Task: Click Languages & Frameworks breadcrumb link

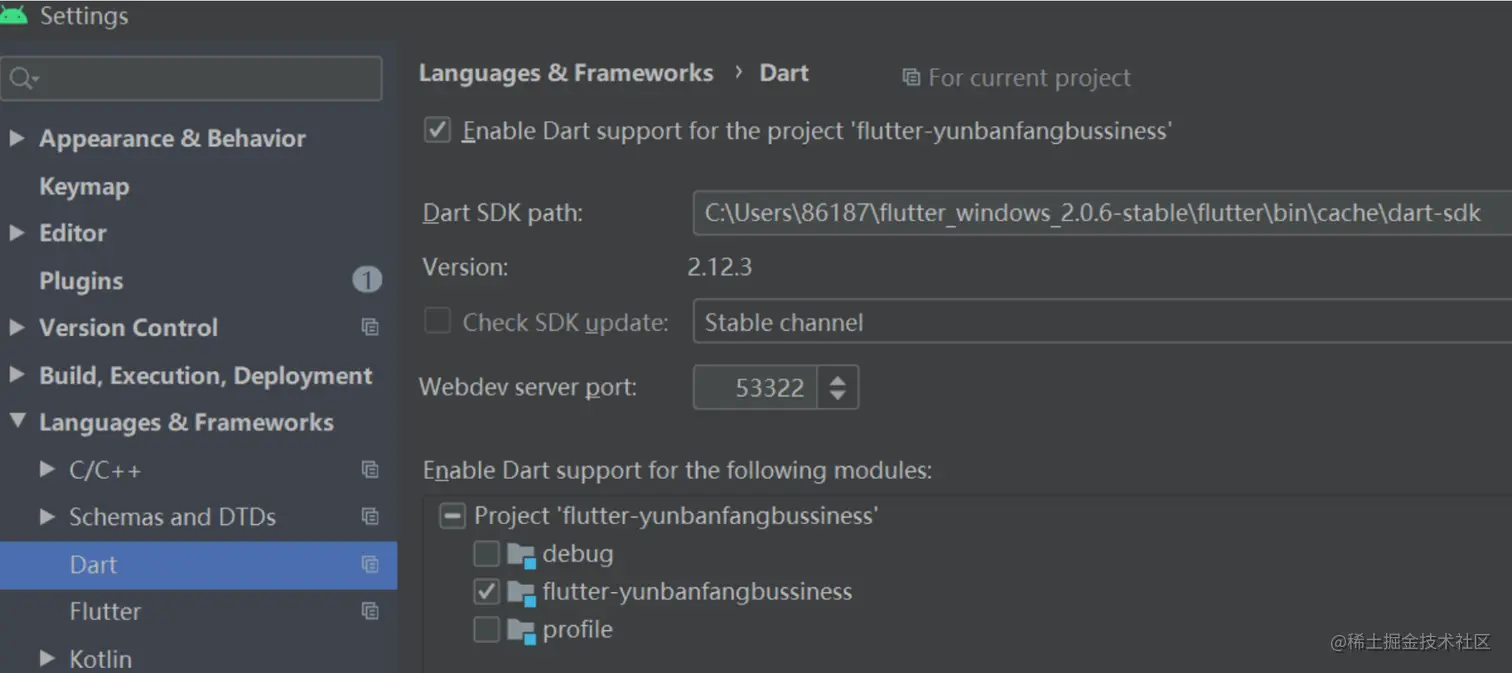Action: (x=566, y=73)
